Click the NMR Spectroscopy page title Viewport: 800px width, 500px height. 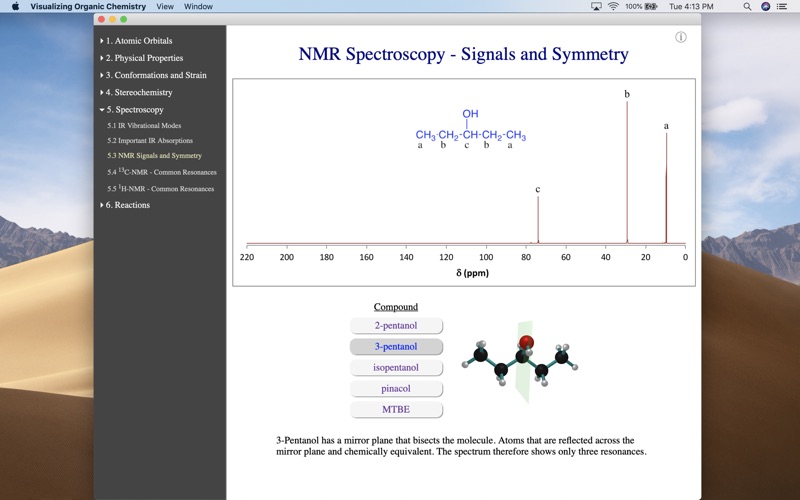pyautogui.click(x=463, y=54)
